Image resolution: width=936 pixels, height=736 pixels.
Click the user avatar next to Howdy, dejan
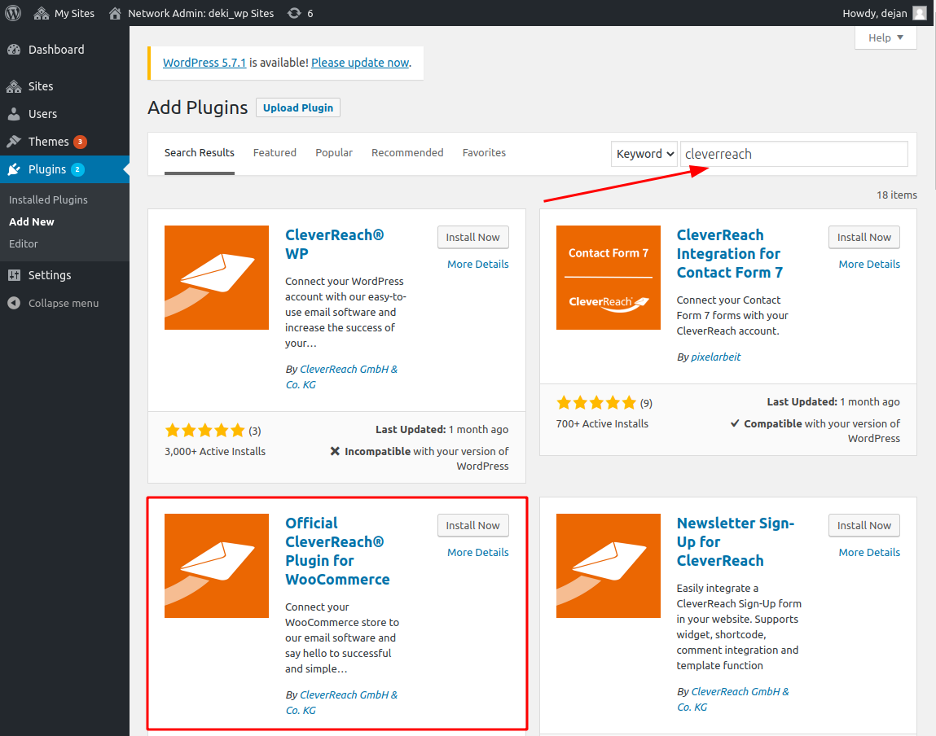point(919,13)
